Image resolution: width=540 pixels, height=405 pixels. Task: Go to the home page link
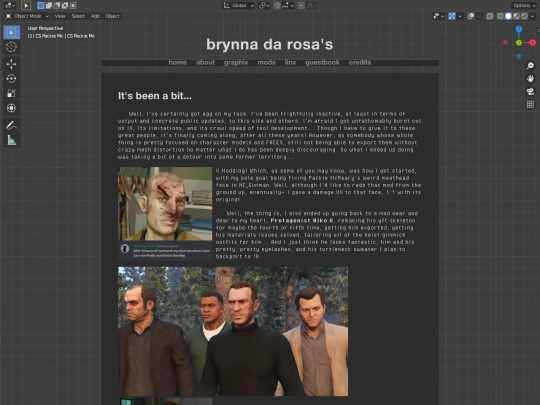click(178, 62)
